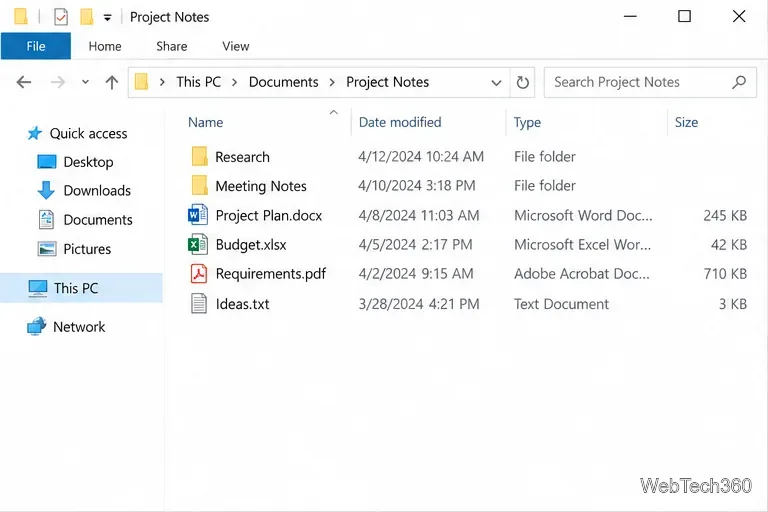The width and height of the screenshot is (768, 512).
Task: Sort by the Name column header
Action: (x=205, y=122)
